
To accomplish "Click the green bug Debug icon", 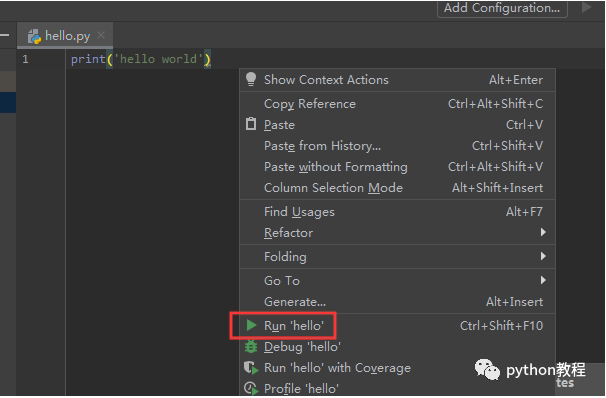I will tap(251, 347).
